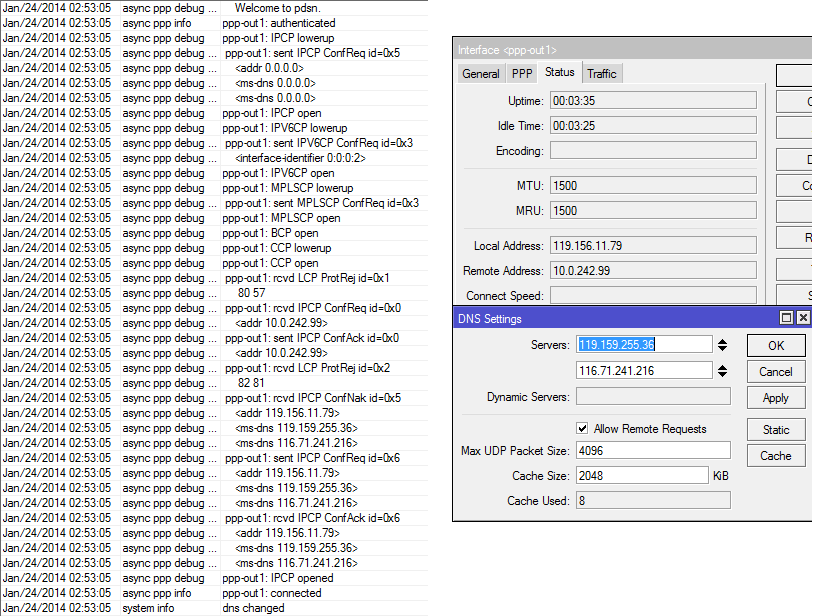Apply the DNS server configuration
The height and width of the screenshot is (616, 821).
(775, 397)
